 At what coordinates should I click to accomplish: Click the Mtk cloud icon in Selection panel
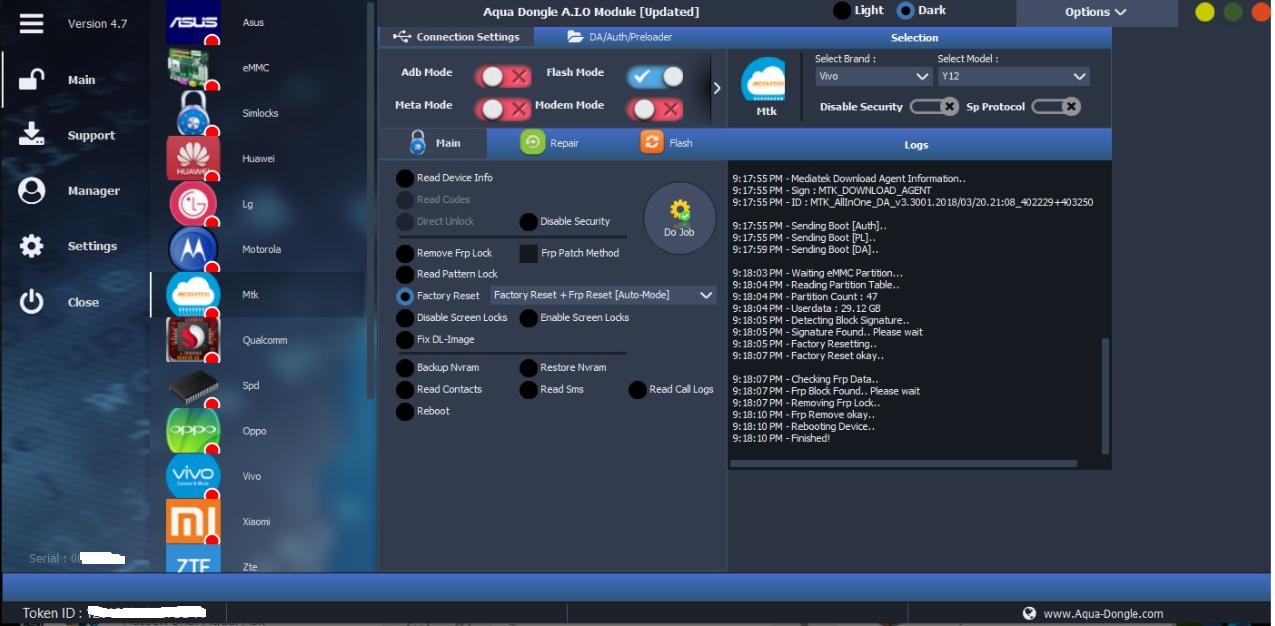(763, 80)
